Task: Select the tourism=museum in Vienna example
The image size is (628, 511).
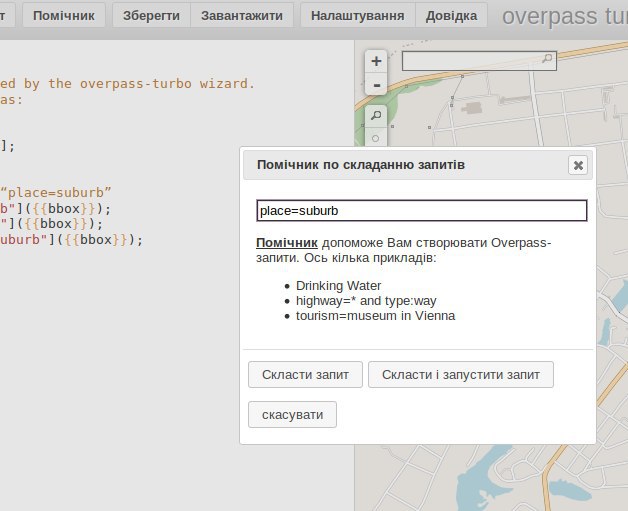Action: [375, 316]
